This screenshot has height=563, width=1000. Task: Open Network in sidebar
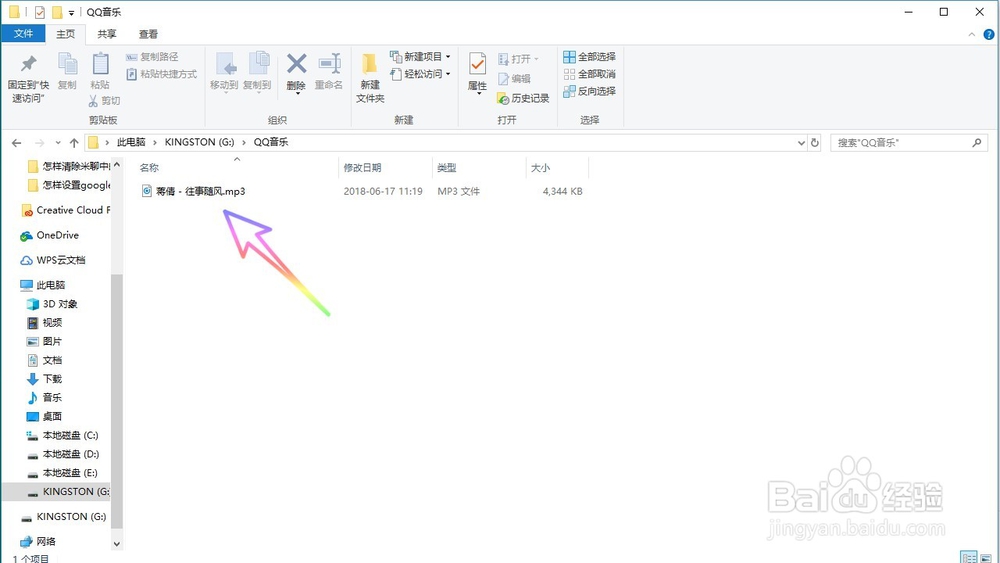point(38,541)
